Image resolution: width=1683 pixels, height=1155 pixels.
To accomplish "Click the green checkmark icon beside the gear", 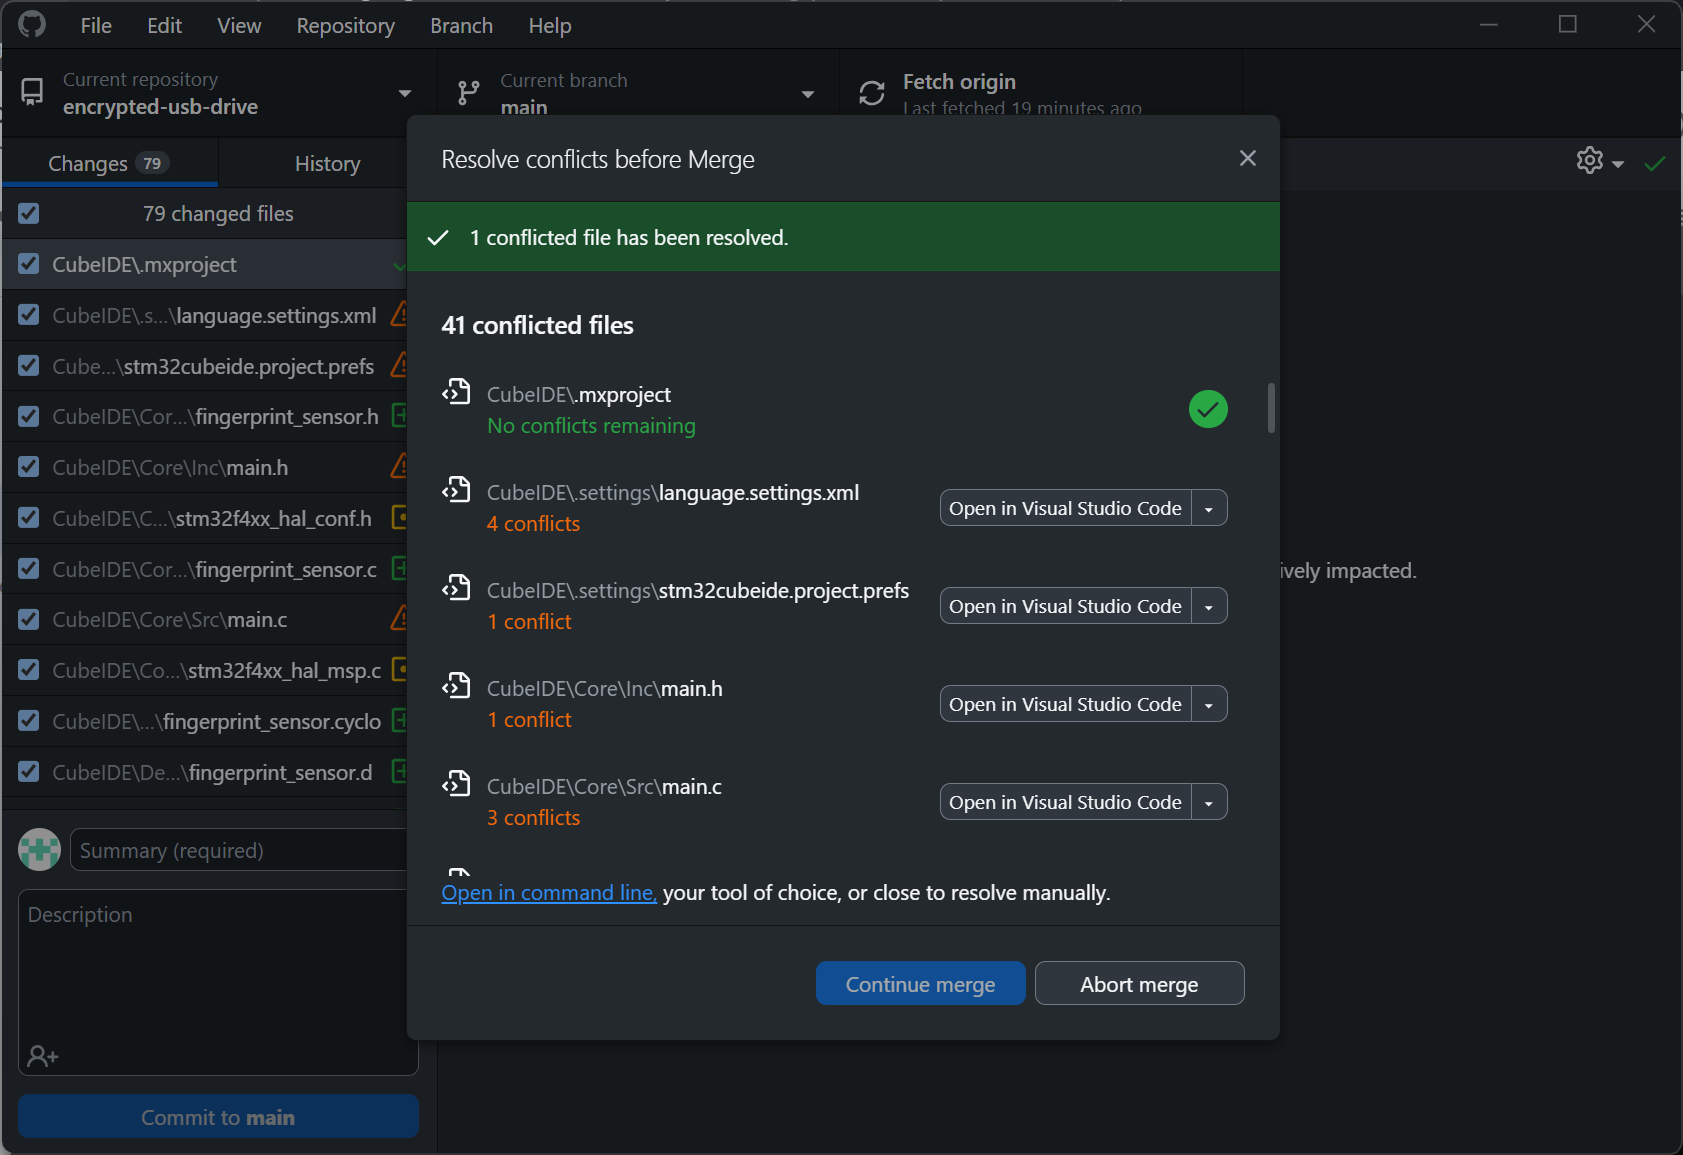I will click(1655, 162).
